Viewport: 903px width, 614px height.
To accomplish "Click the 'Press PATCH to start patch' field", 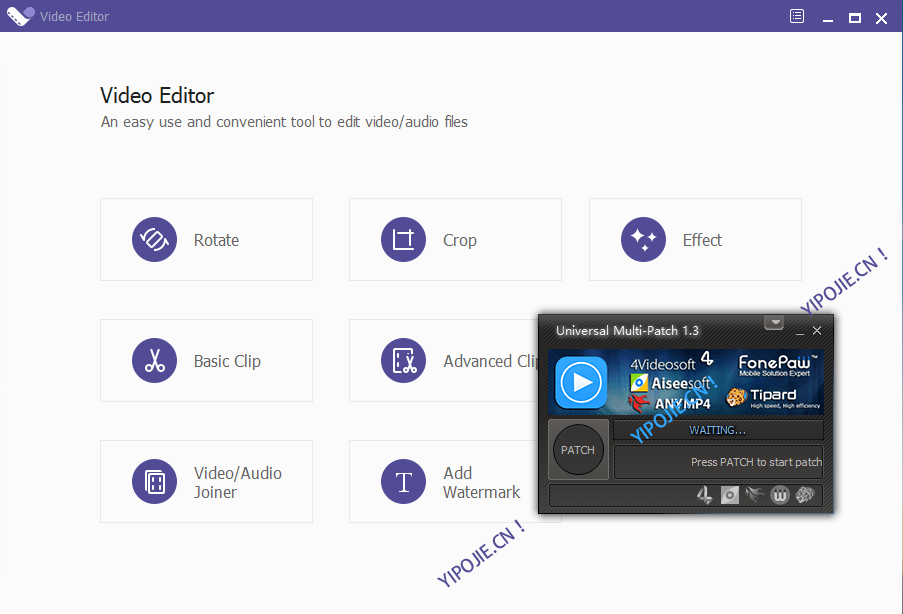I will coord(718,462).
